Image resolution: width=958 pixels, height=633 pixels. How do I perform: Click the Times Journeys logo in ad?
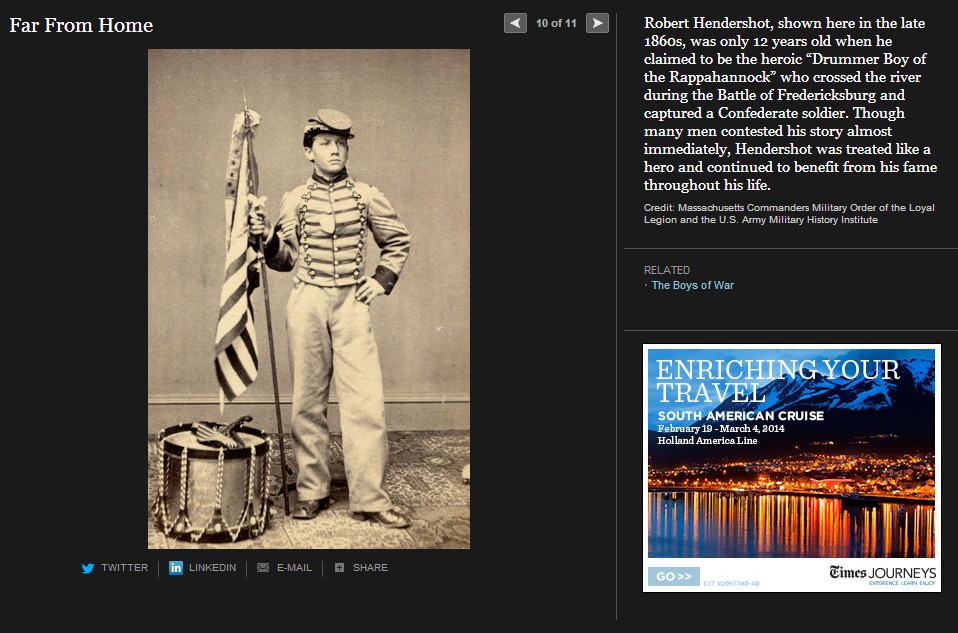coord(882,573)
